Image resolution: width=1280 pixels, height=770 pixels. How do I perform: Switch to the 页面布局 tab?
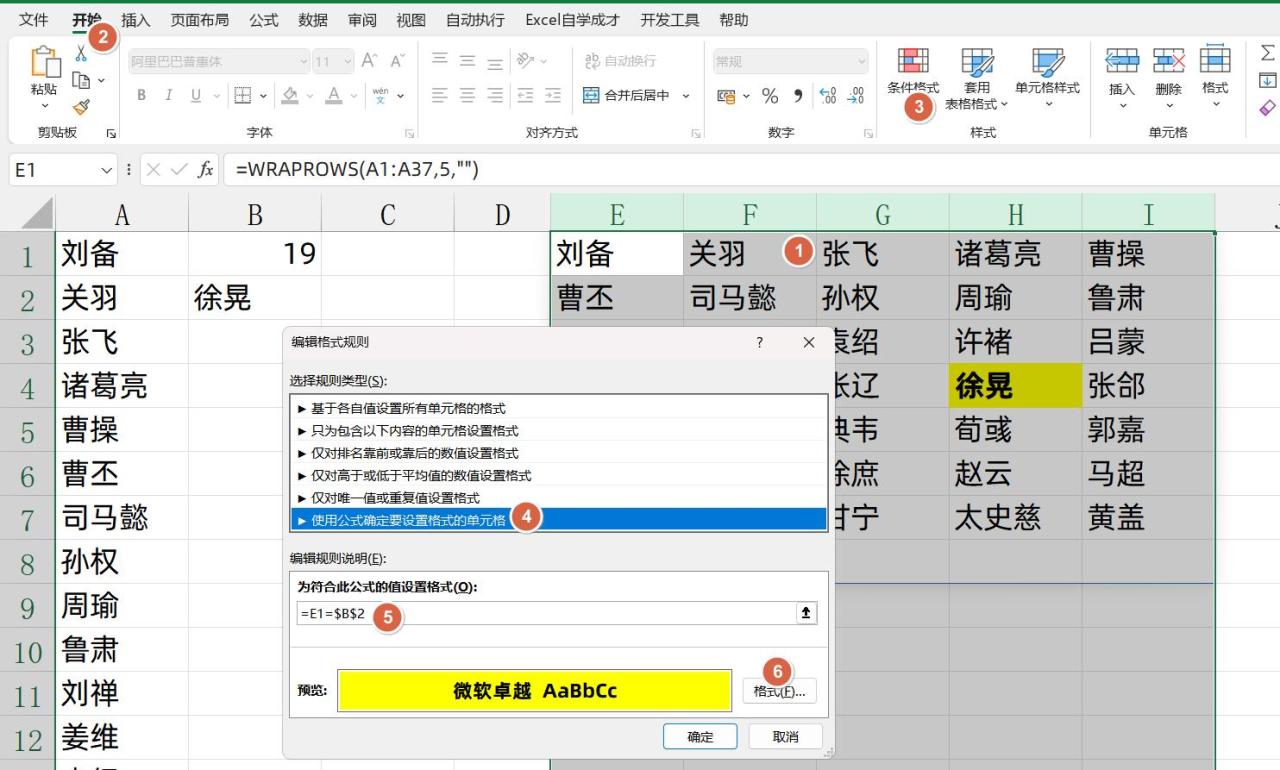199,20
